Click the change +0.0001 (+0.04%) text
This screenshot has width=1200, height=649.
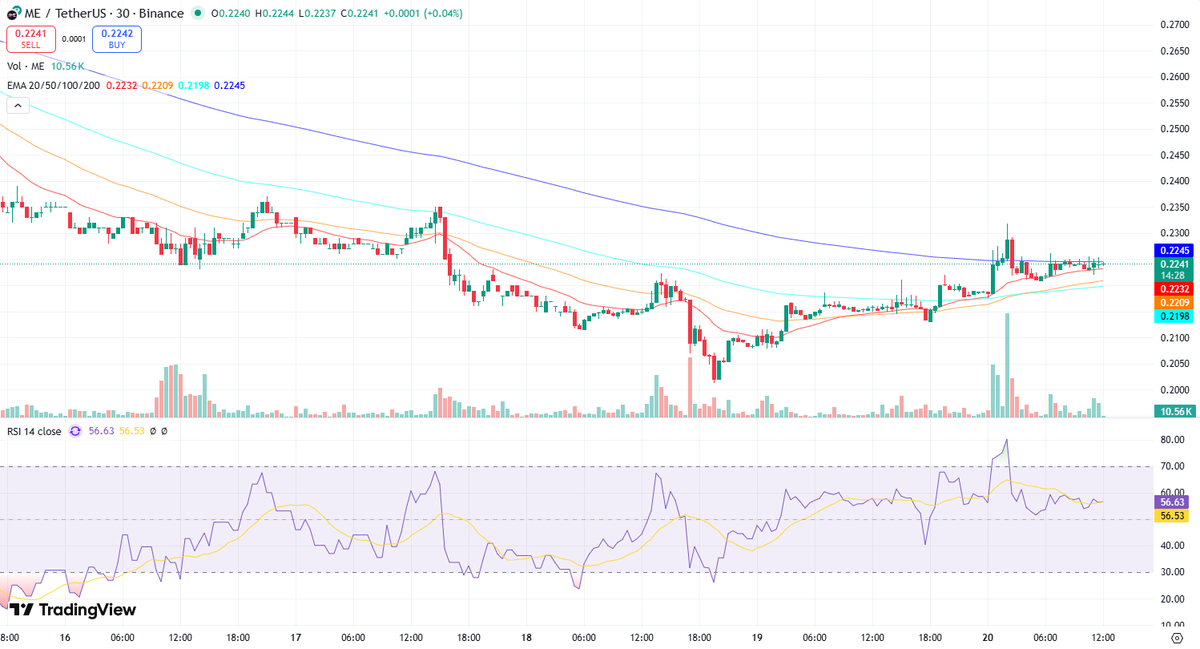[x=423, y=14]
